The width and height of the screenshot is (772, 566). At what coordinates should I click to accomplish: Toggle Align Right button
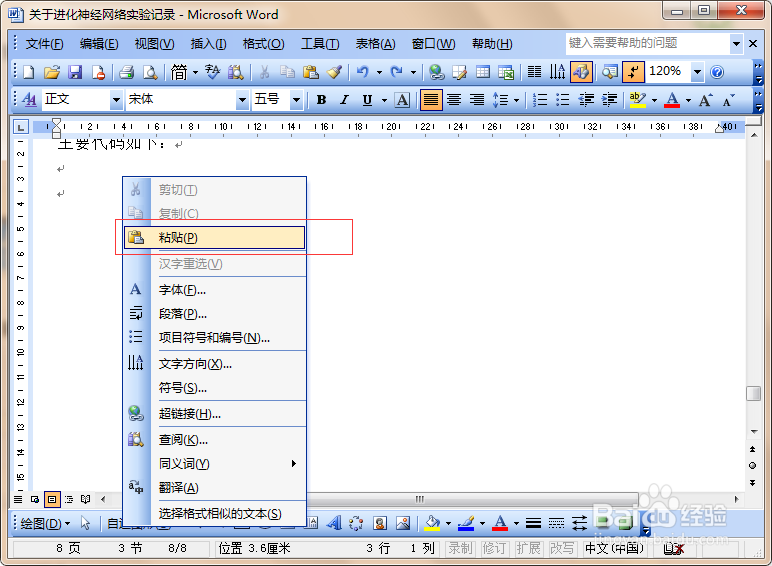coord(477,100)
